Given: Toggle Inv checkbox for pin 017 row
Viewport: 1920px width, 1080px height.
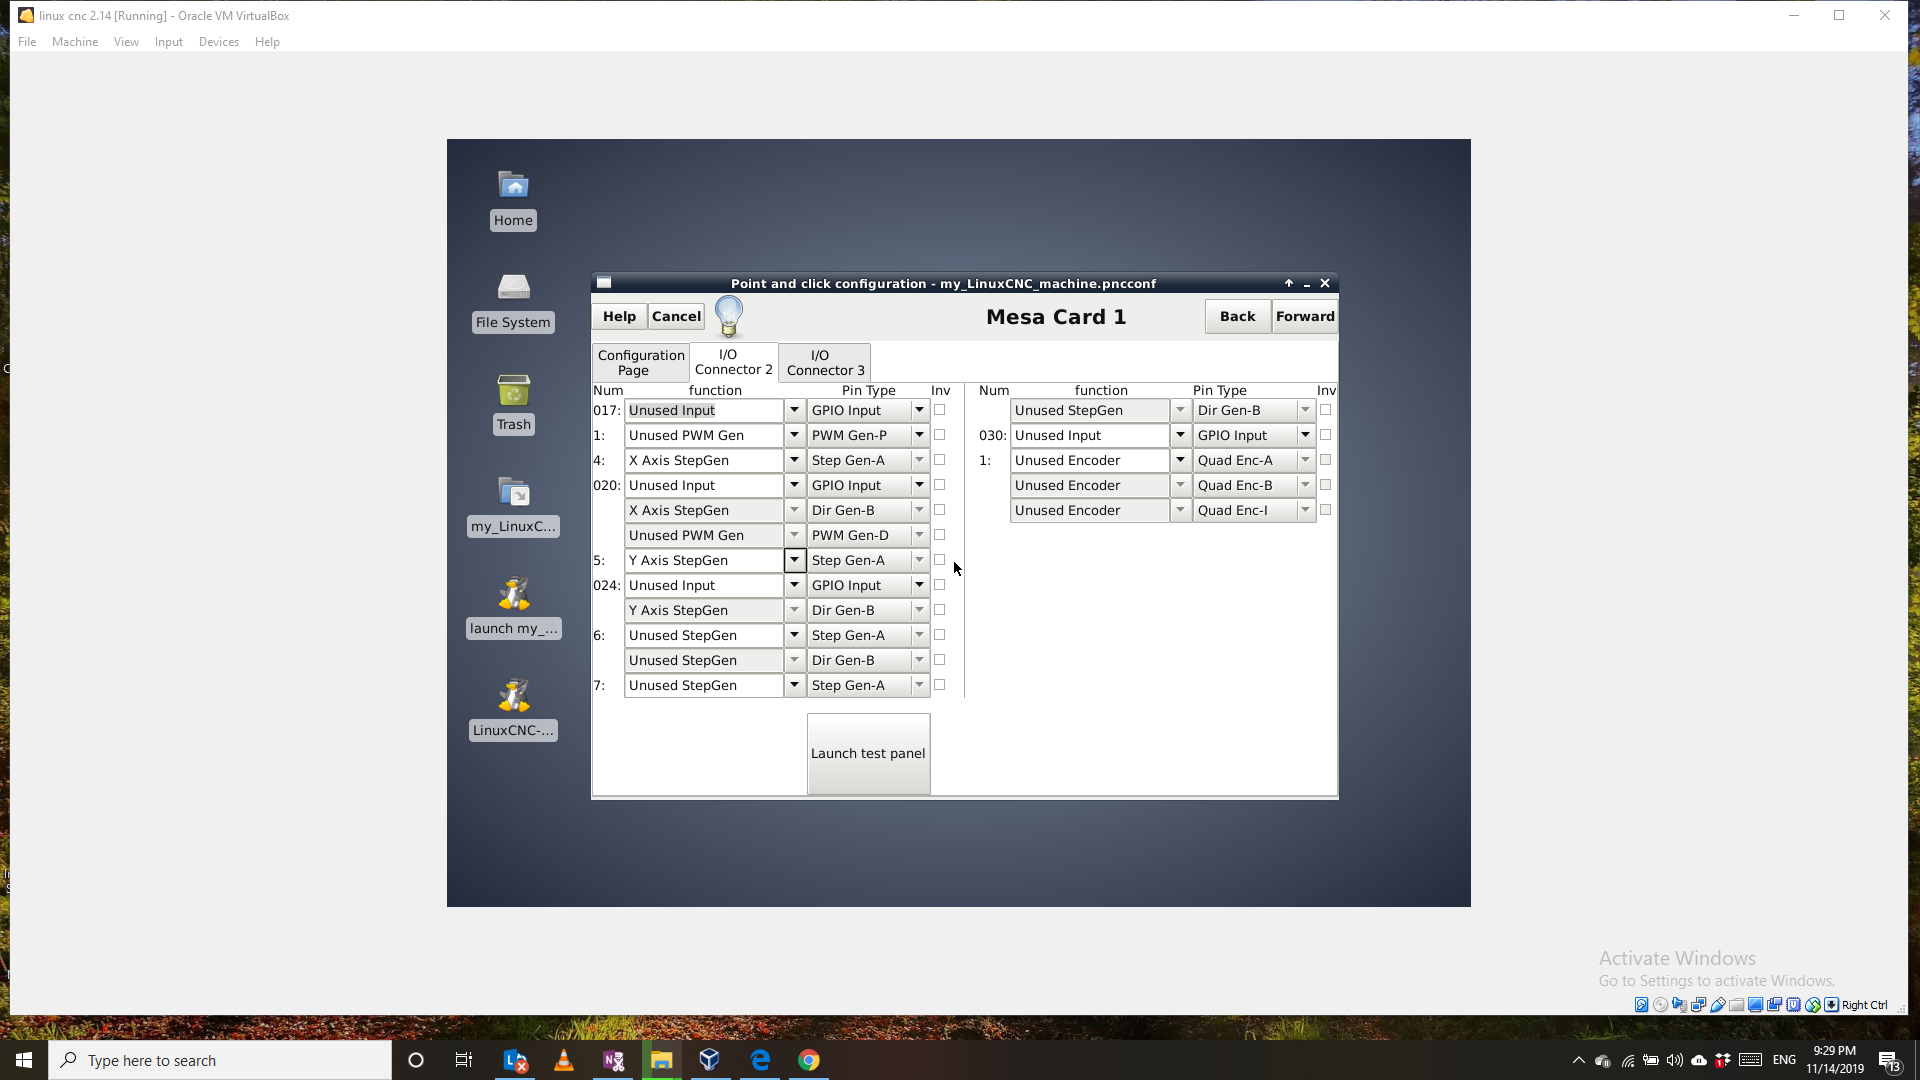Looking at the screenshot, I should click(x=939, y=410).
